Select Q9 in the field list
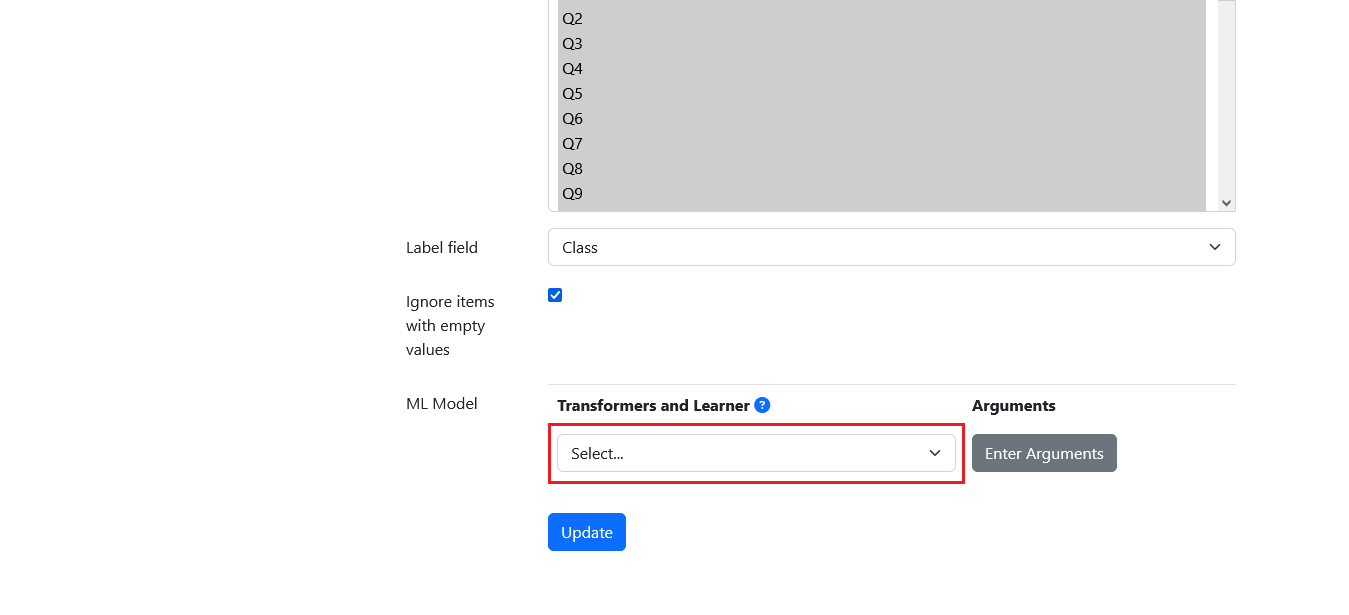This screenshot has width=1349, height=615. [x=882, y=194]
